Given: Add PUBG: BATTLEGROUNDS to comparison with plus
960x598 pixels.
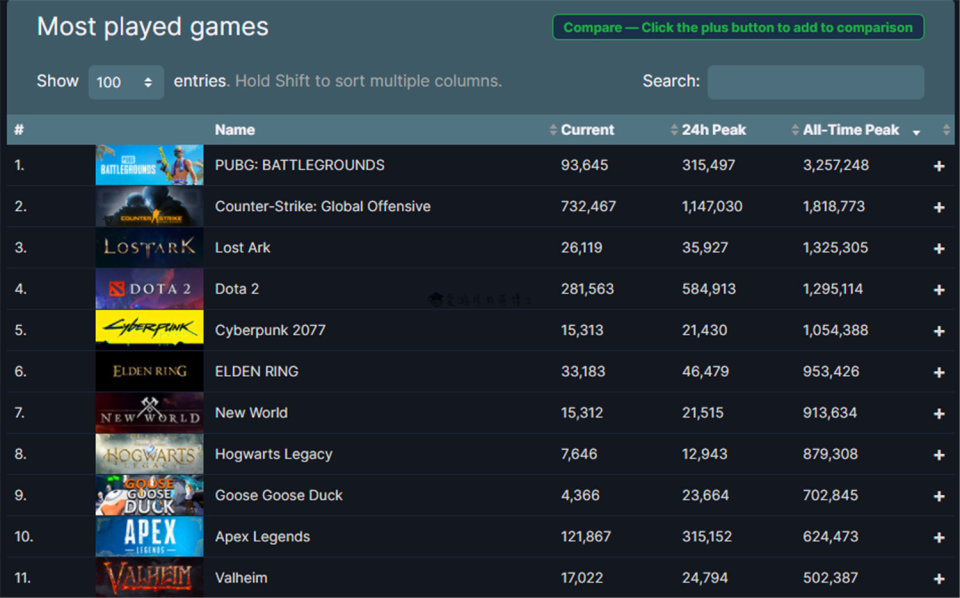Looking at the screenshot, I should [x=939, y=166].
